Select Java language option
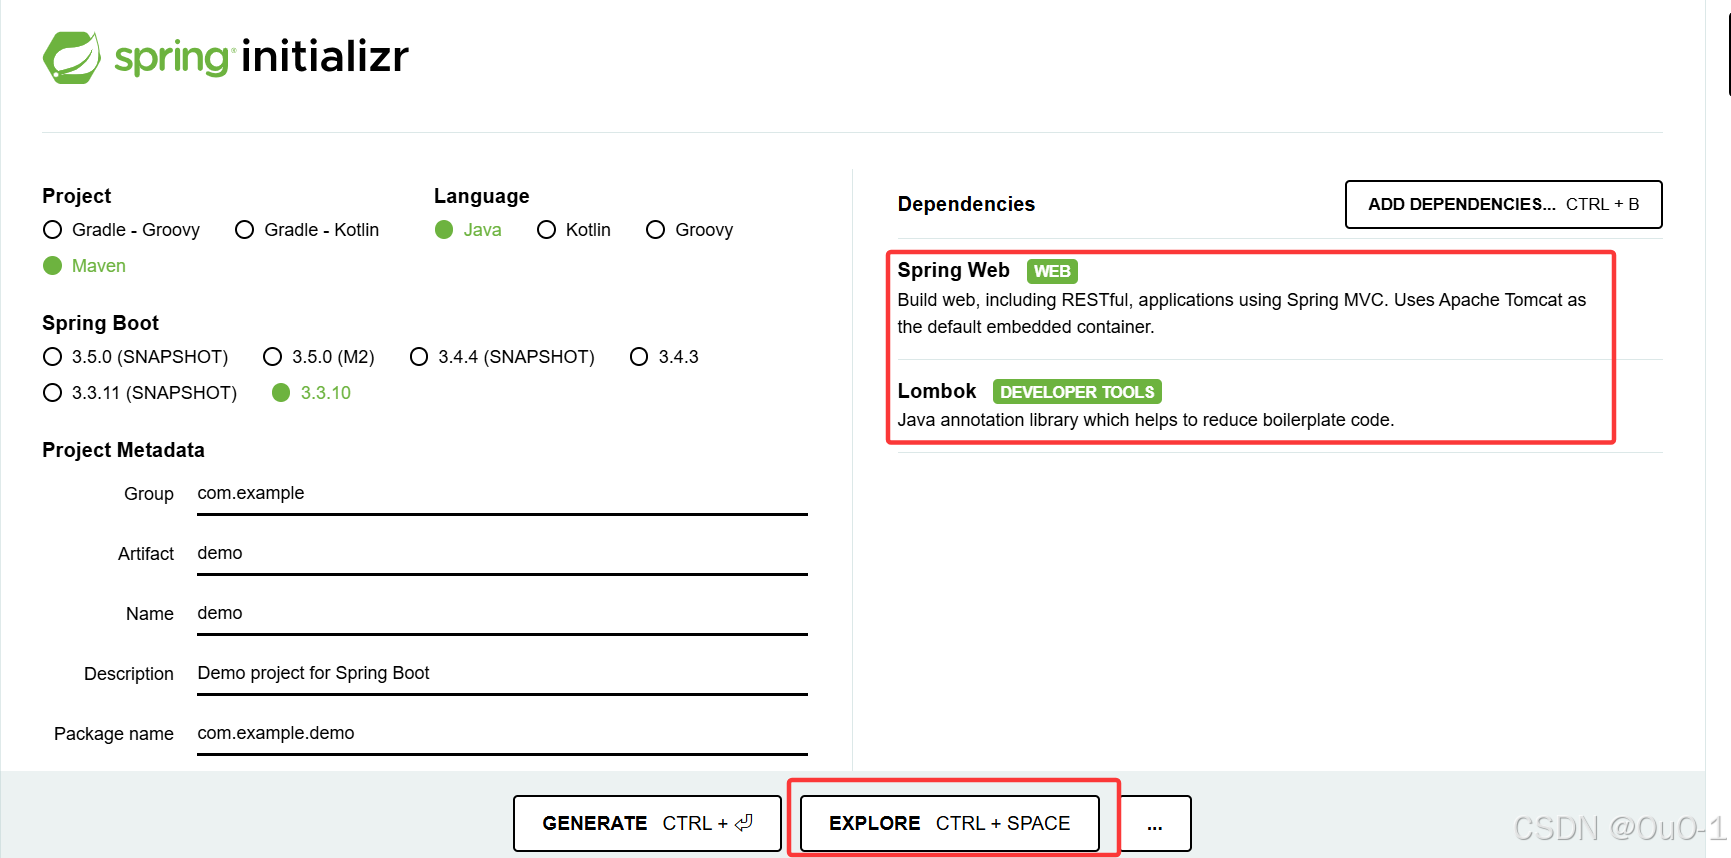Viewport: 1731px width, 858px height. click(x=468, y=230)
